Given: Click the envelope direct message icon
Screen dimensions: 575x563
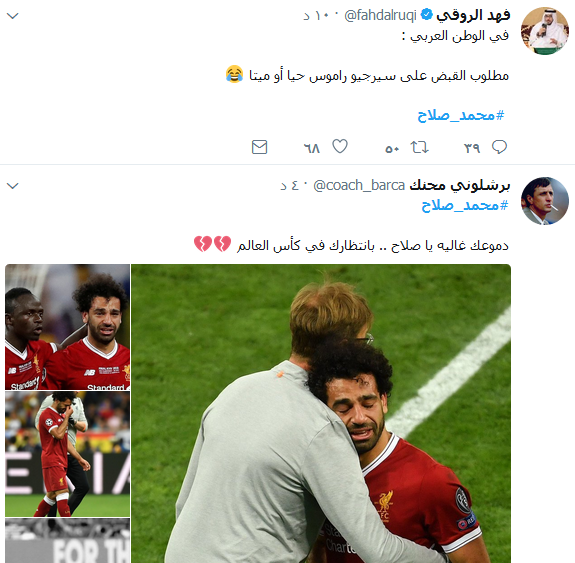Looking at the screenshot, I should pyautogui.click(x=259, y=147).
